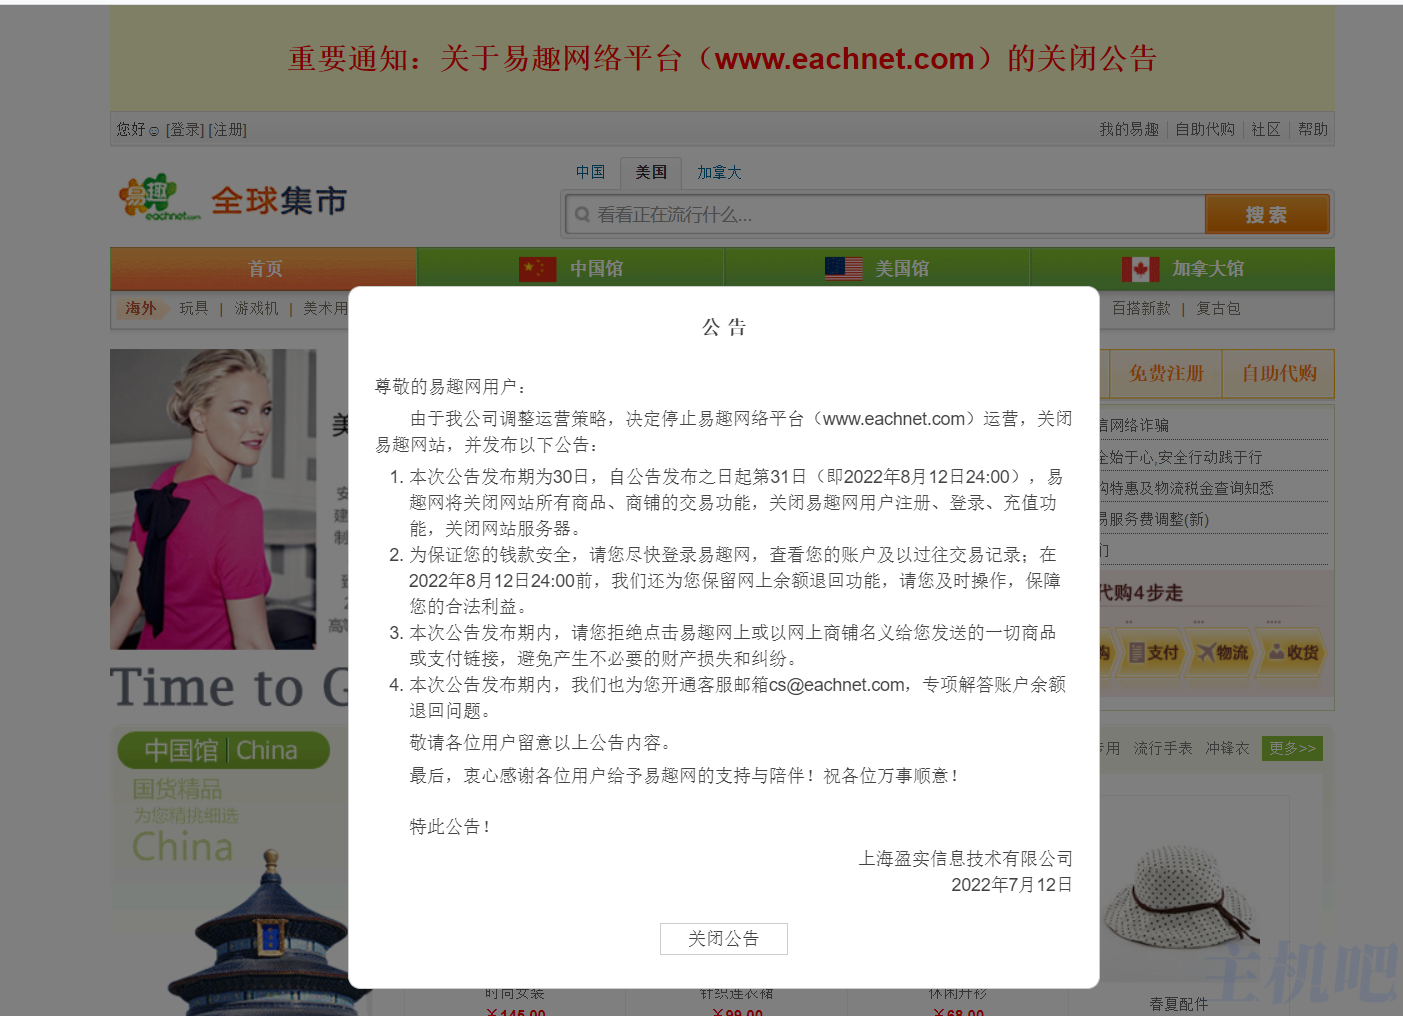
Task: Click the 中国馆 China green badge
Action: 223,750
